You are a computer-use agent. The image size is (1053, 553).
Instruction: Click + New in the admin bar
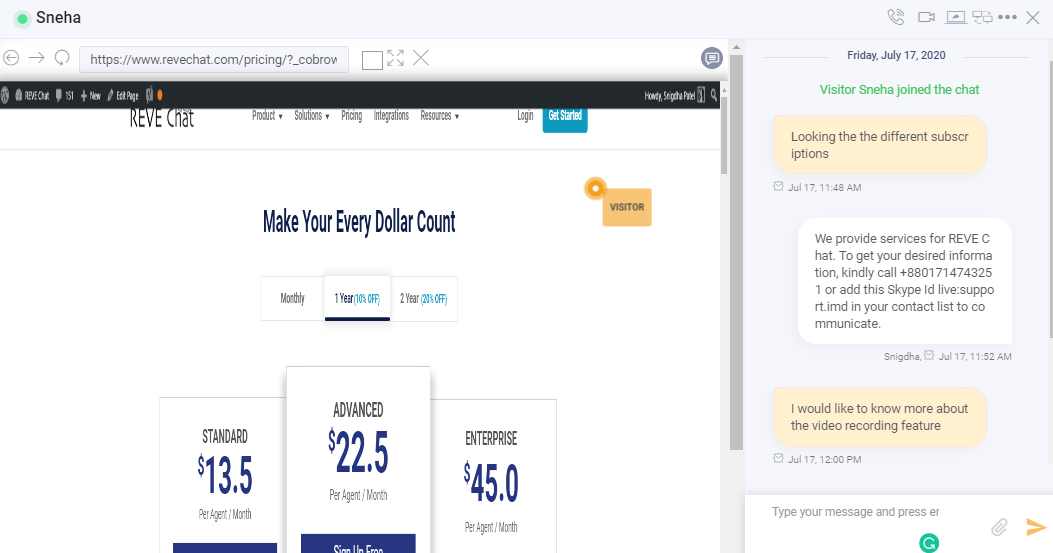click(x=91, y=95)
